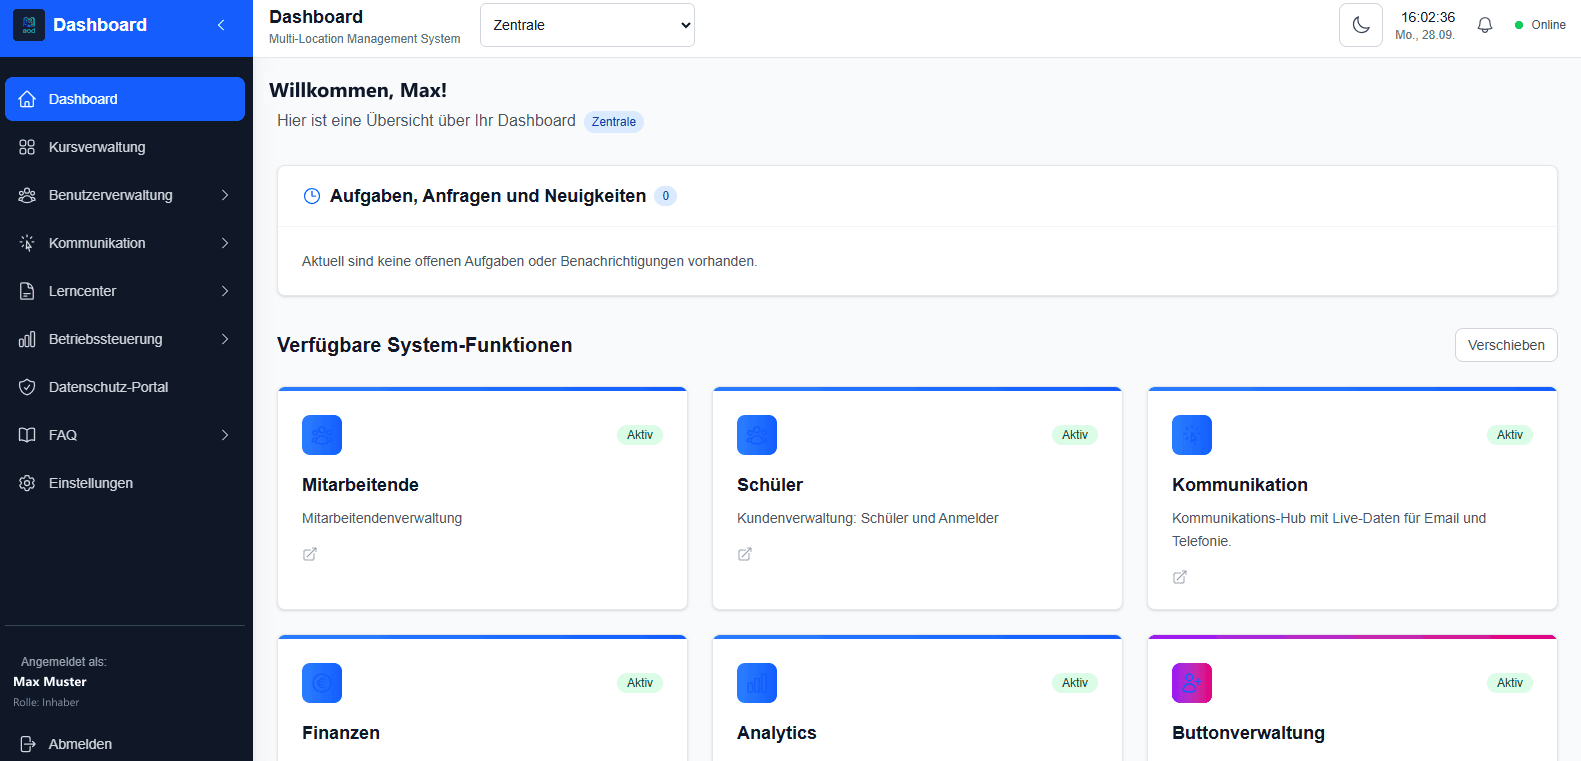The height and width of the screenshot is (761, 1581).
Task: Expand Kommunikation submenu chevron
Action: [225, 243]
